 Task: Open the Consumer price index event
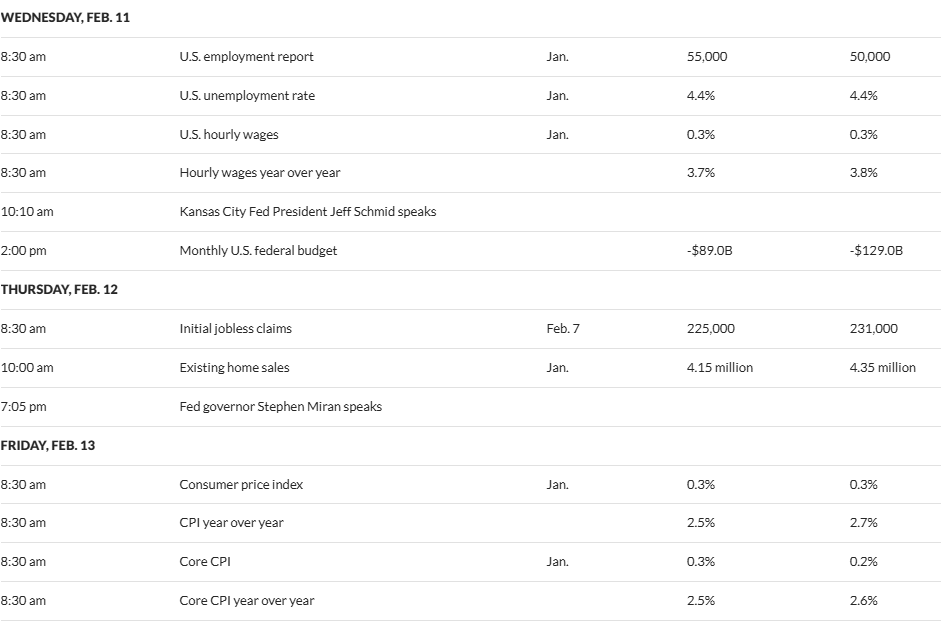[241, 485]
